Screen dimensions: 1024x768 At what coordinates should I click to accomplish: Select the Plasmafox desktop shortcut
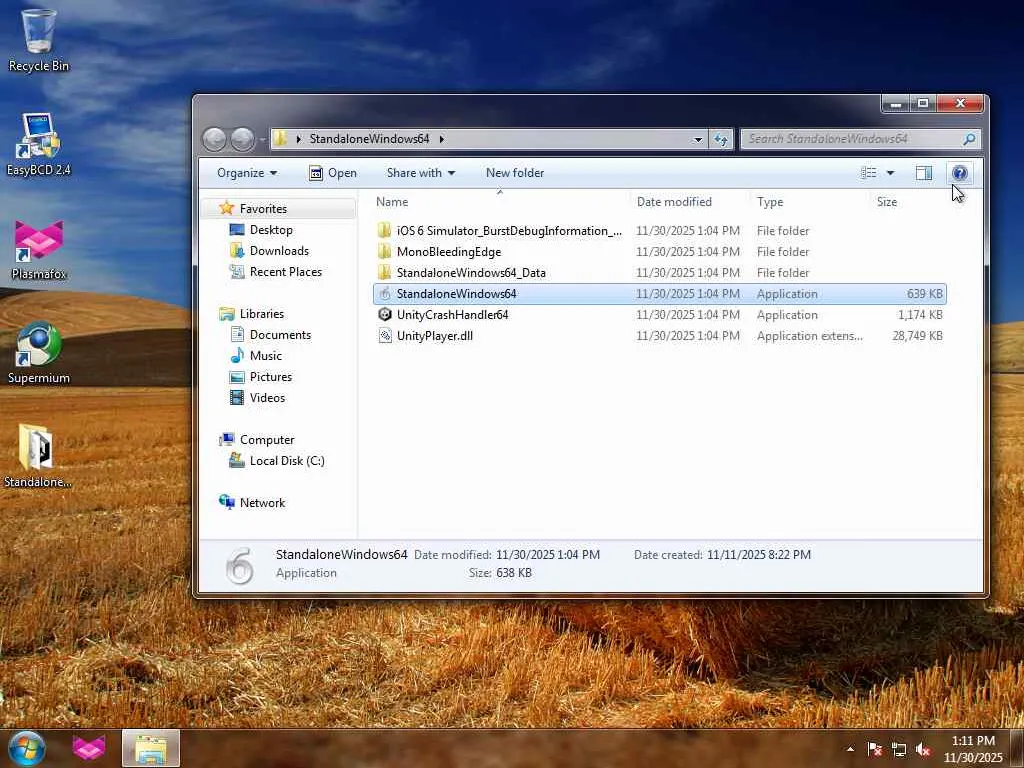[x=39, y=249]
